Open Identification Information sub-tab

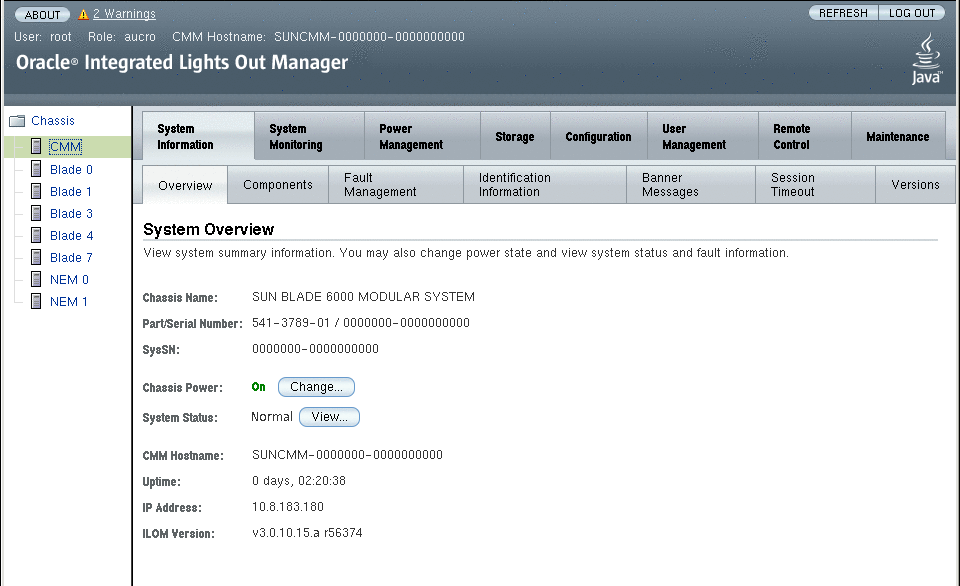click(x=545, y=184)
